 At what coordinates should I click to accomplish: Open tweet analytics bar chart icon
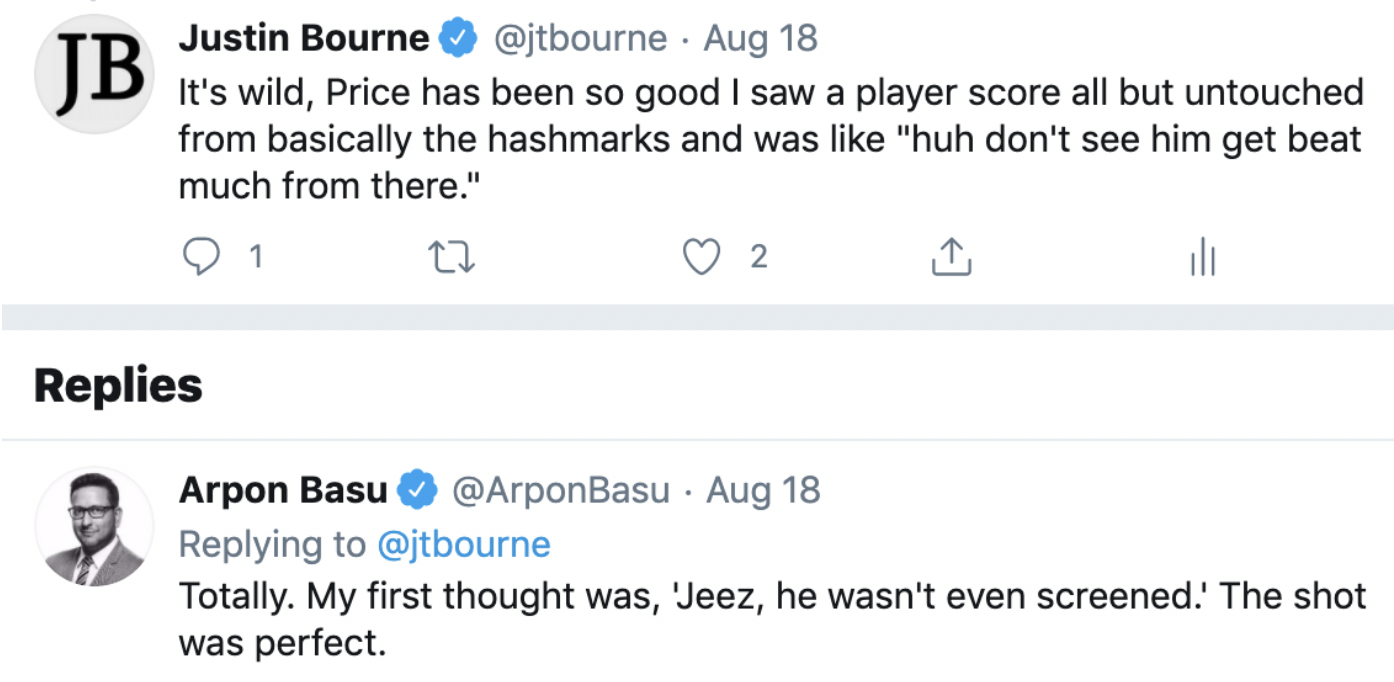(x=1202, y=260)
